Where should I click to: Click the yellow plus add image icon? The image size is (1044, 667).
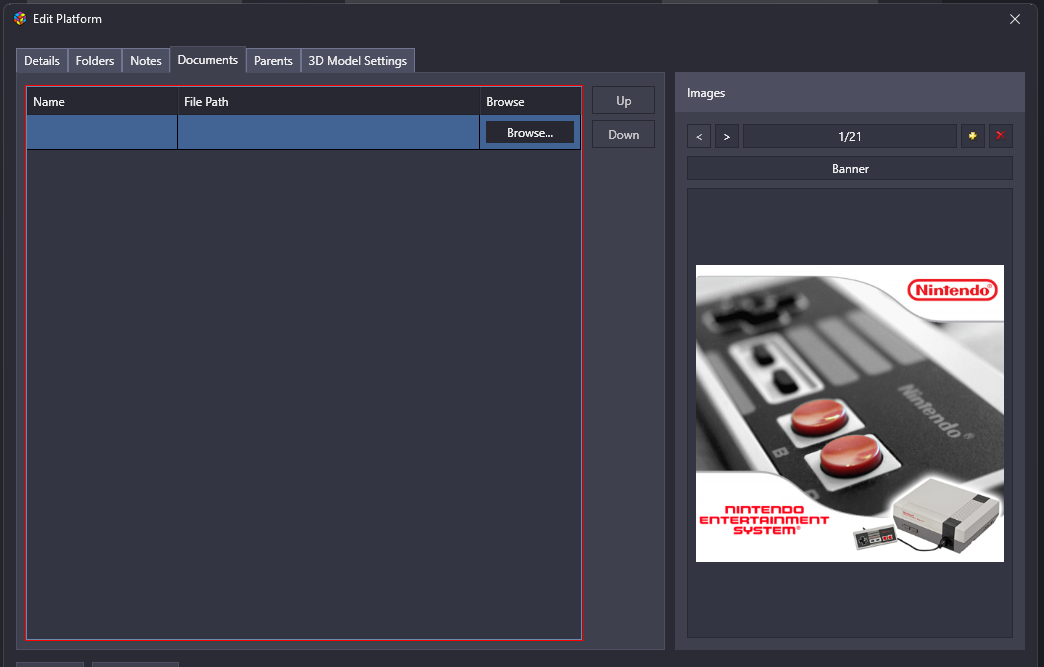972,136
